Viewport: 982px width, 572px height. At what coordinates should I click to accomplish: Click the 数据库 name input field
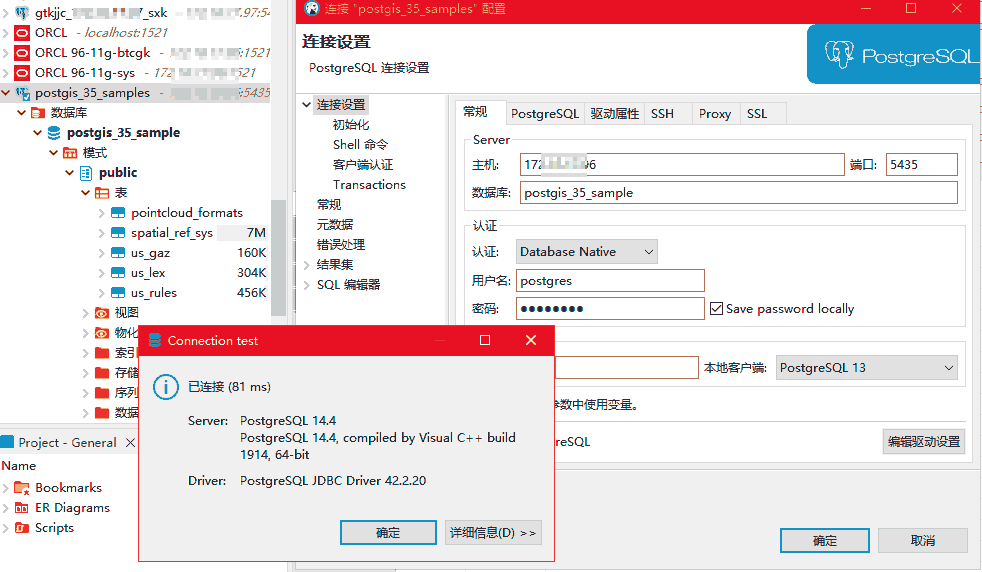click(738, 193)
